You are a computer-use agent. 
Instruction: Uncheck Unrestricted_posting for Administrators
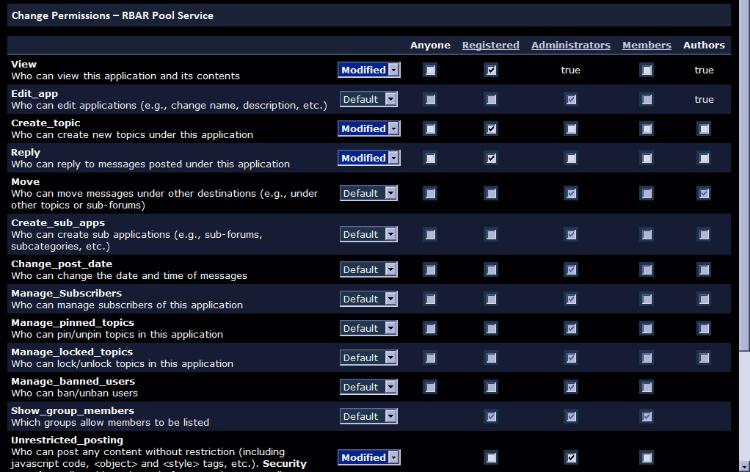pos(571,457)
